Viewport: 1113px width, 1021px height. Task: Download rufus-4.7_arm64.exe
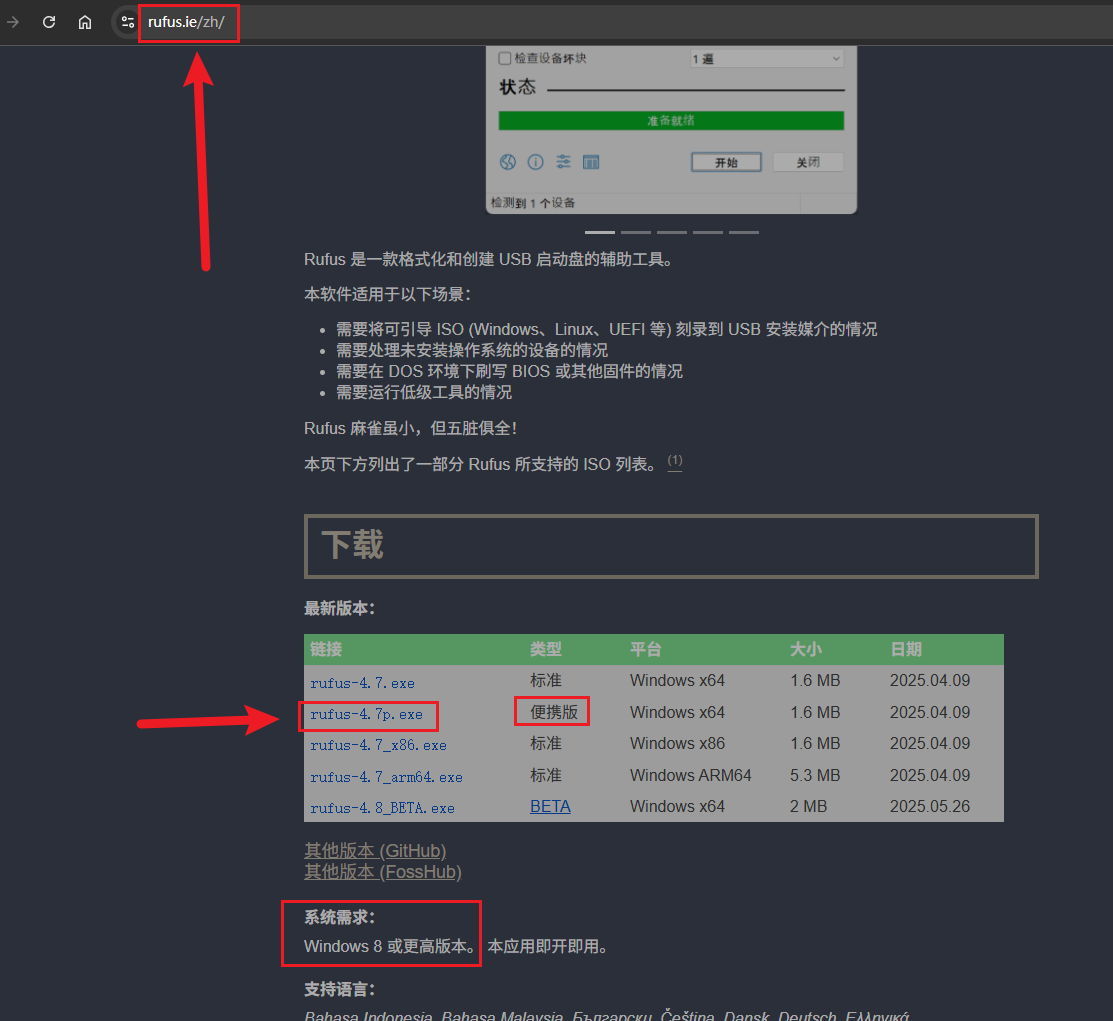point(386,777)
